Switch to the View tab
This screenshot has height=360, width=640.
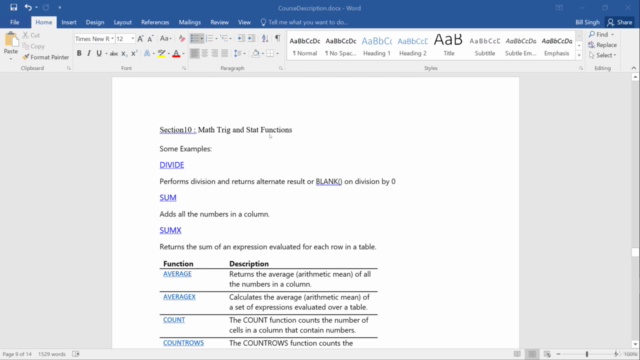pos(244,22)
